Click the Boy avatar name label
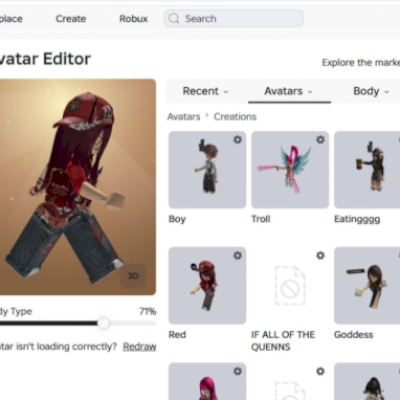The width and height of the screenshot is (400, 400). 177,219
